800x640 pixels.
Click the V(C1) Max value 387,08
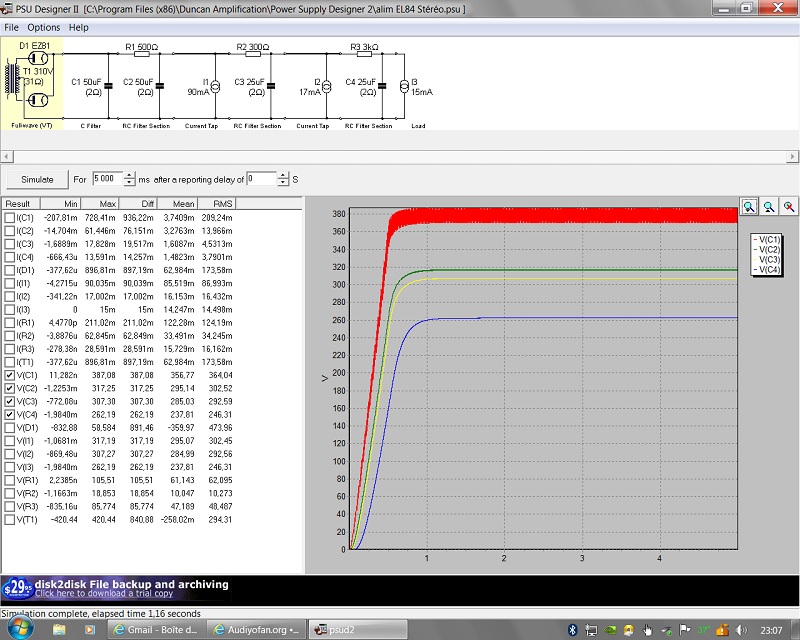click(x=104, y=376)
